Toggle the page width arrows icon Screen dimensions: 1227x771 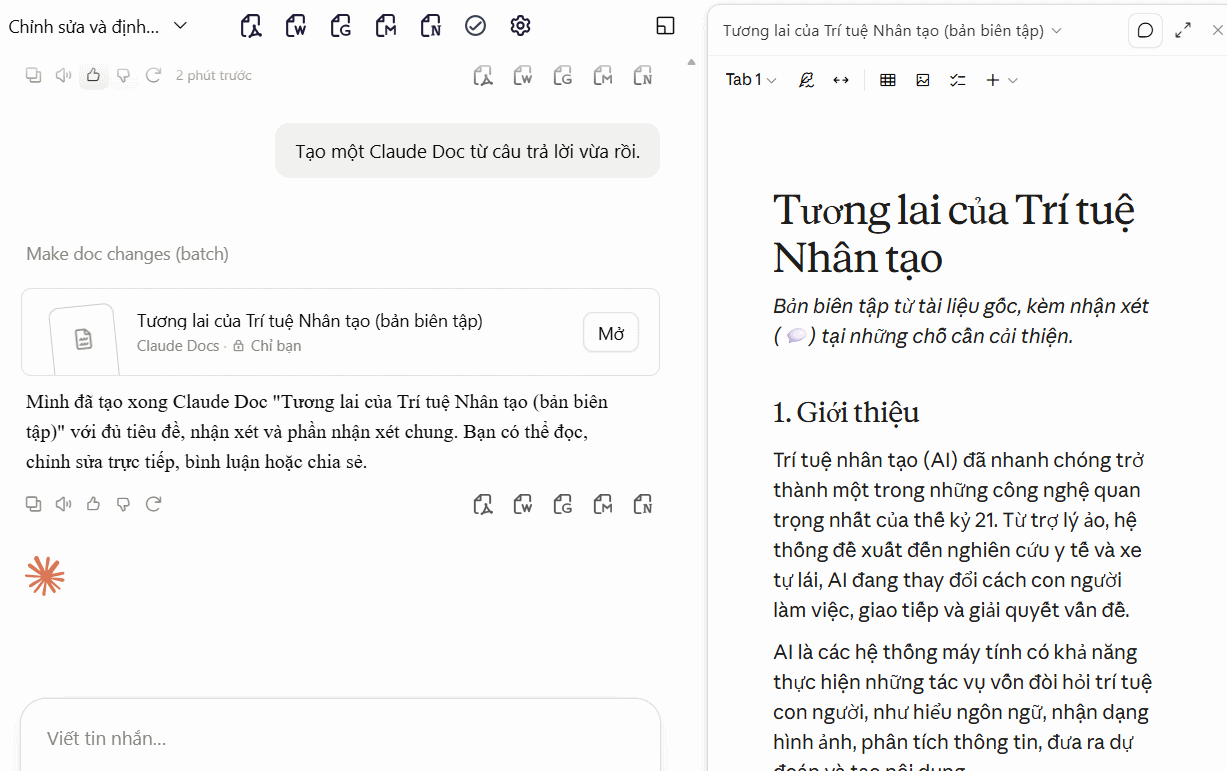pyautogui.click(x=841, y=80)
